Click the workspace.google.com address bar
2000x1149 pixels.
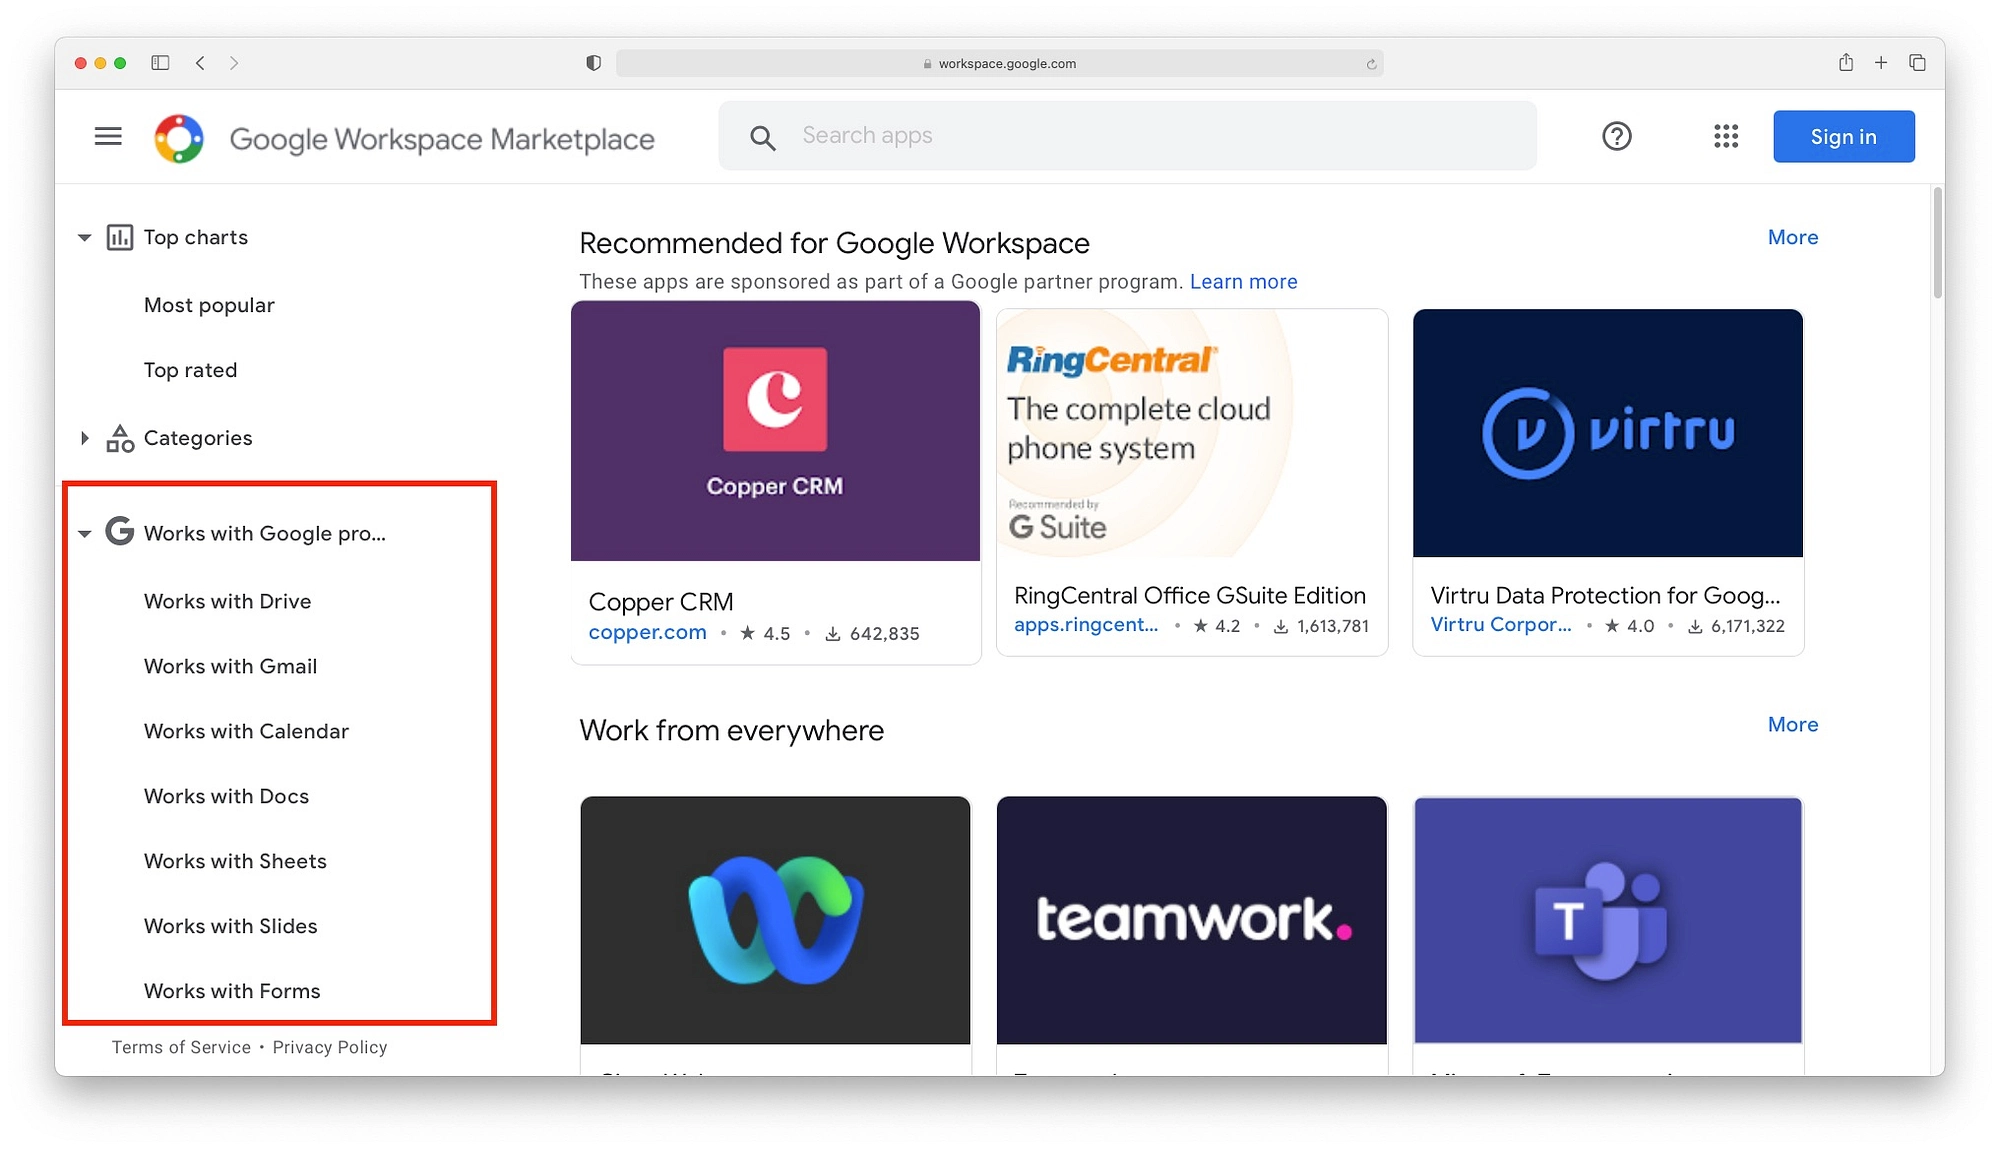tap(999, 63)
